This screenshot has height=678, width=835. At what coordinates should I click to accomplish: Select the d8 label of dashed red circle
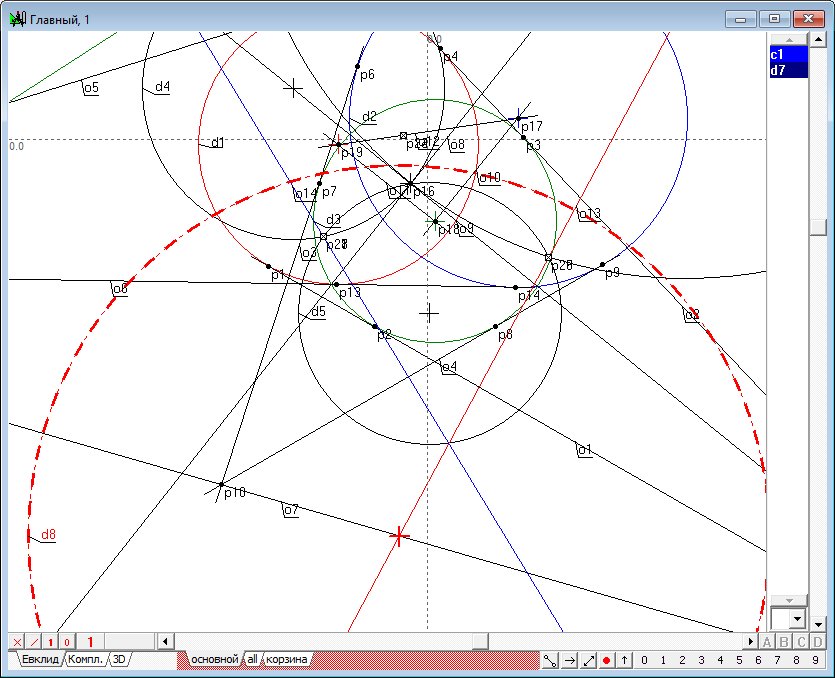click(x=48, y=534)
